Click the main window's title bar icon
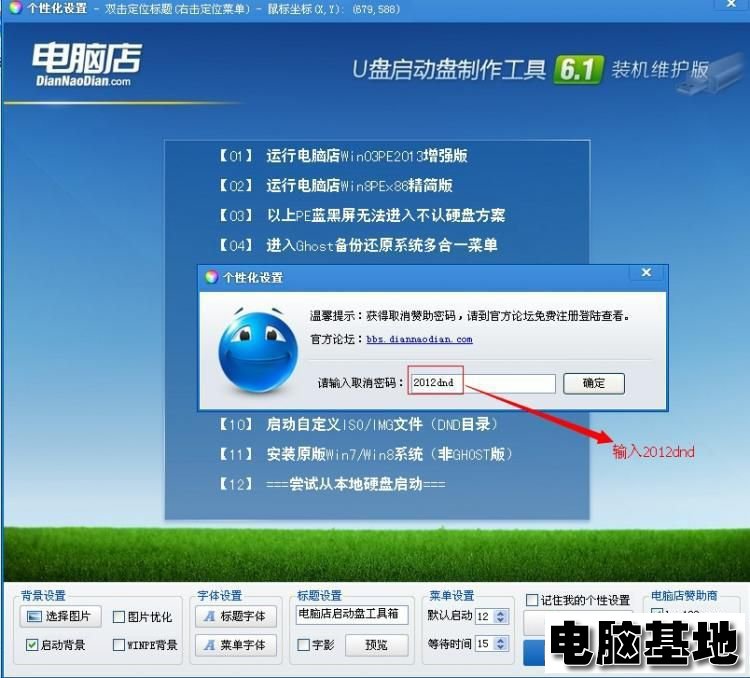The image size is (750, 678). pos(15,8)
